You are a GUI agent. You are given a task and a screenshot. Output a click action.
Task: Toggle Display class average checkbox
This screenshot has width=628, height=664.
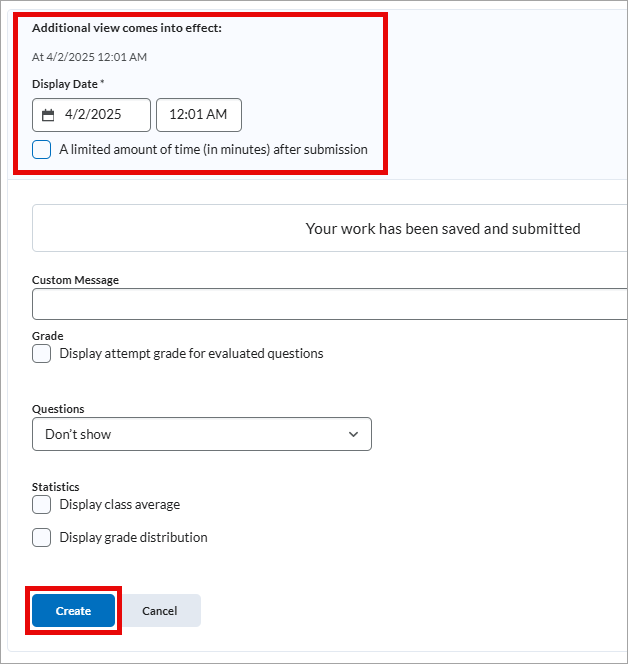tap(42, 505)
